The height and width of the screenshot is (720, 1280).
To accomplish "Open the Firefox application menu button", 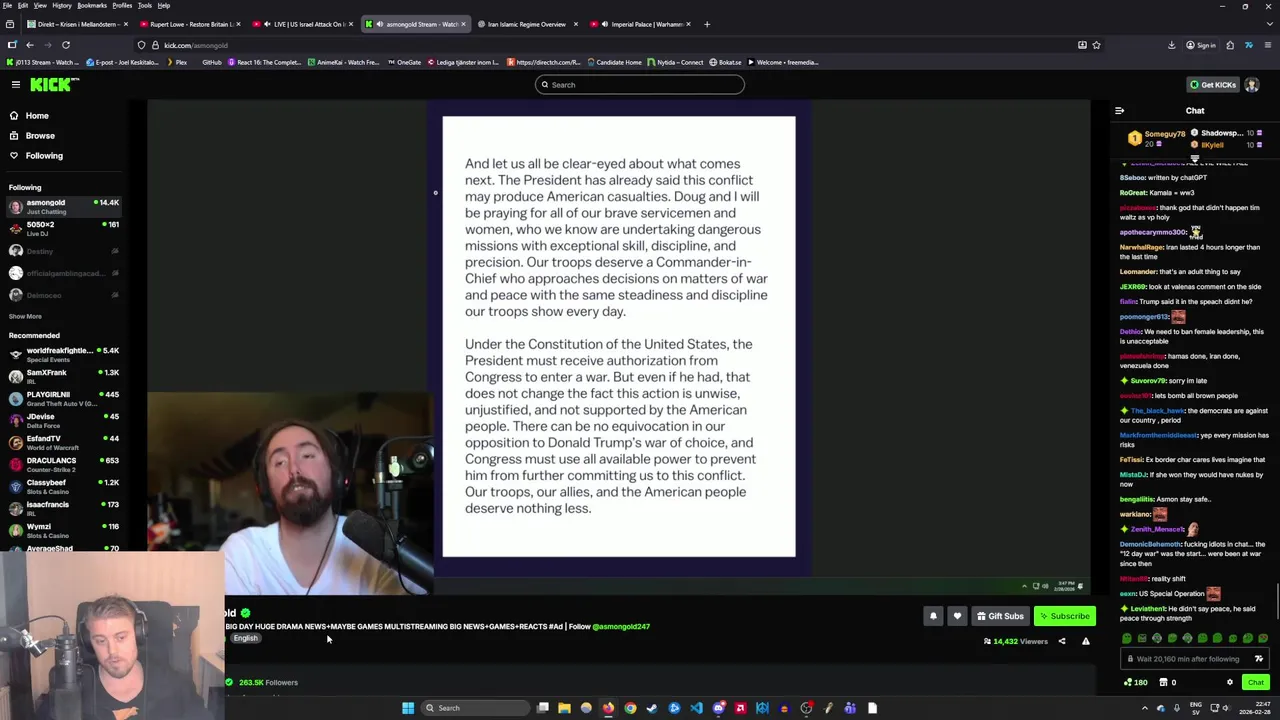I will click(1267, 45).
